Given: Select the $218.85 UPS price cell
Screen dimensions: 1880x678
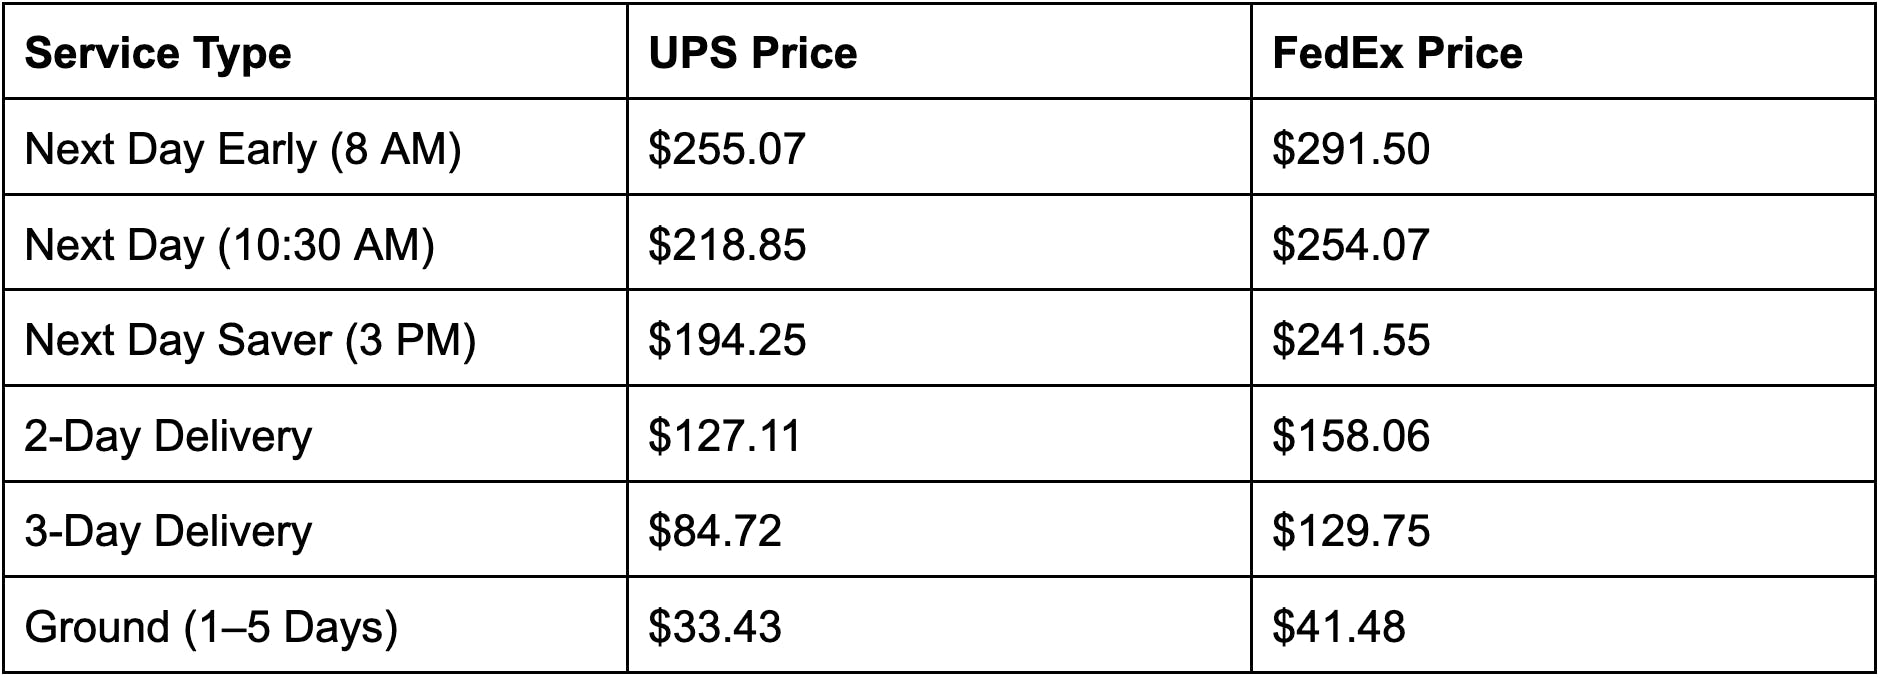Looking at the screenshot, I should click(939, 243).
